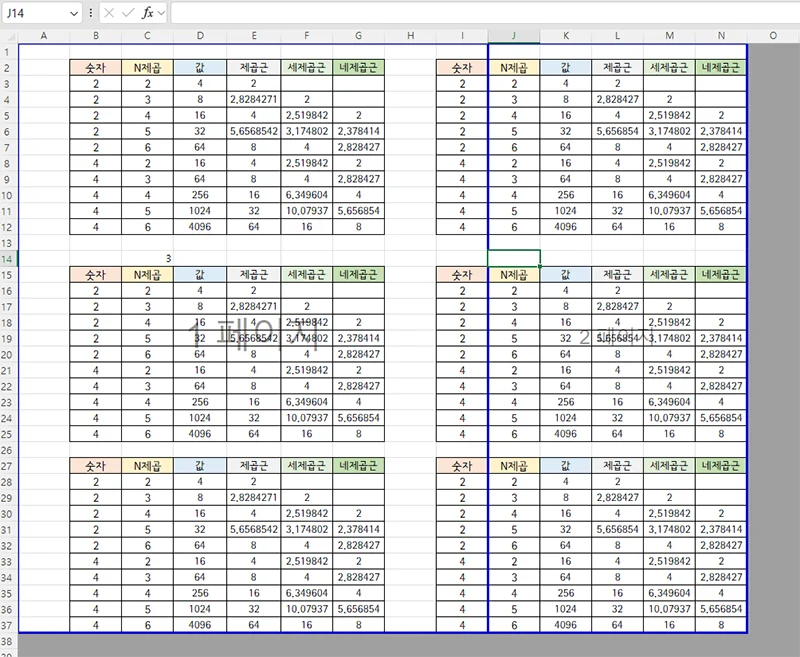This screenshot has width=800, height=657.
Task: Select column L header
Action: click(617, 36)
